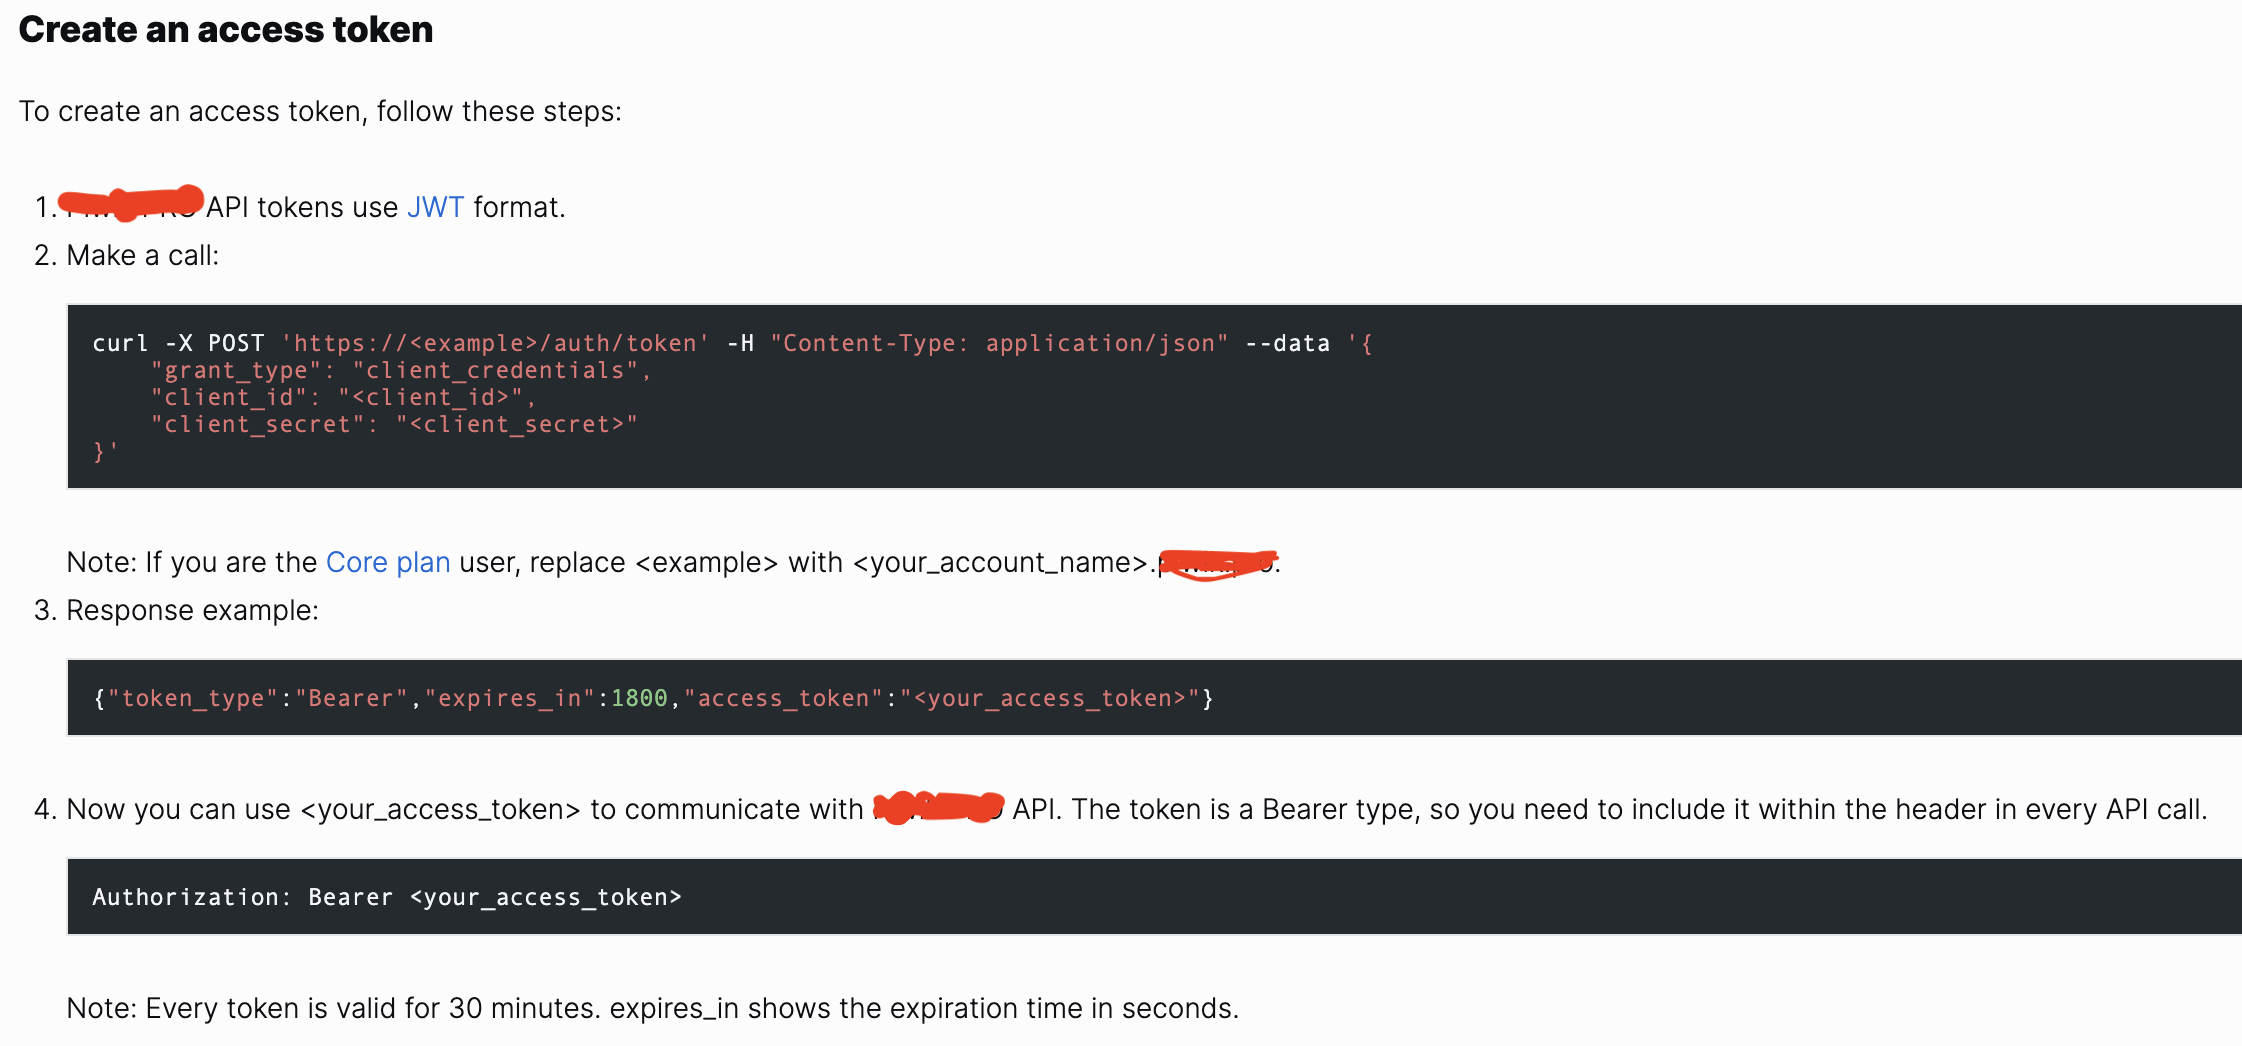
Task: Click the "client_secret" line in code block
Action: 394,424
